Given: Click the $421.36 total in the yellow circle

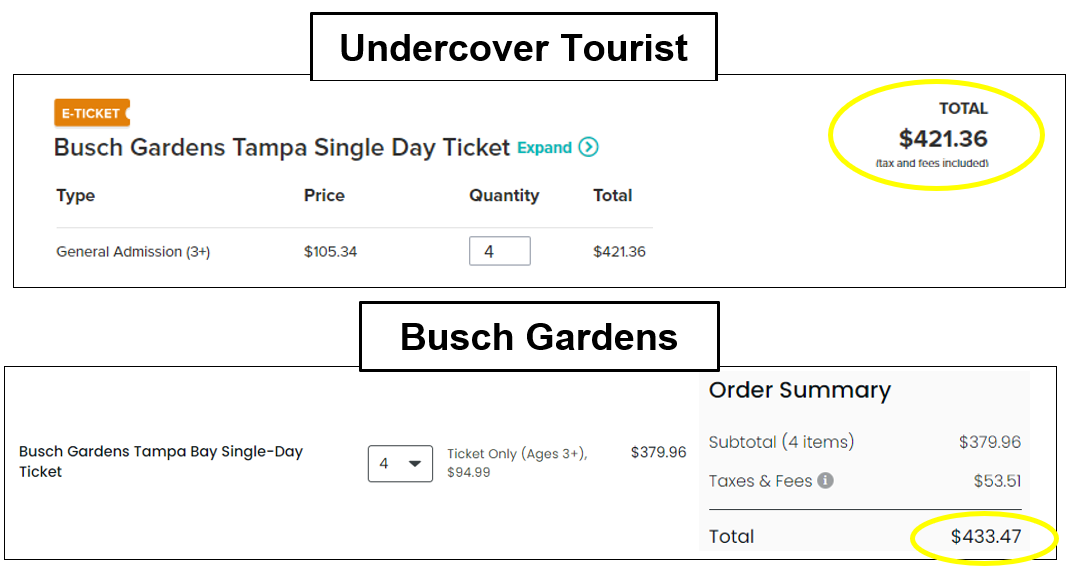Looking at the screenshot, I should point(943,139).
